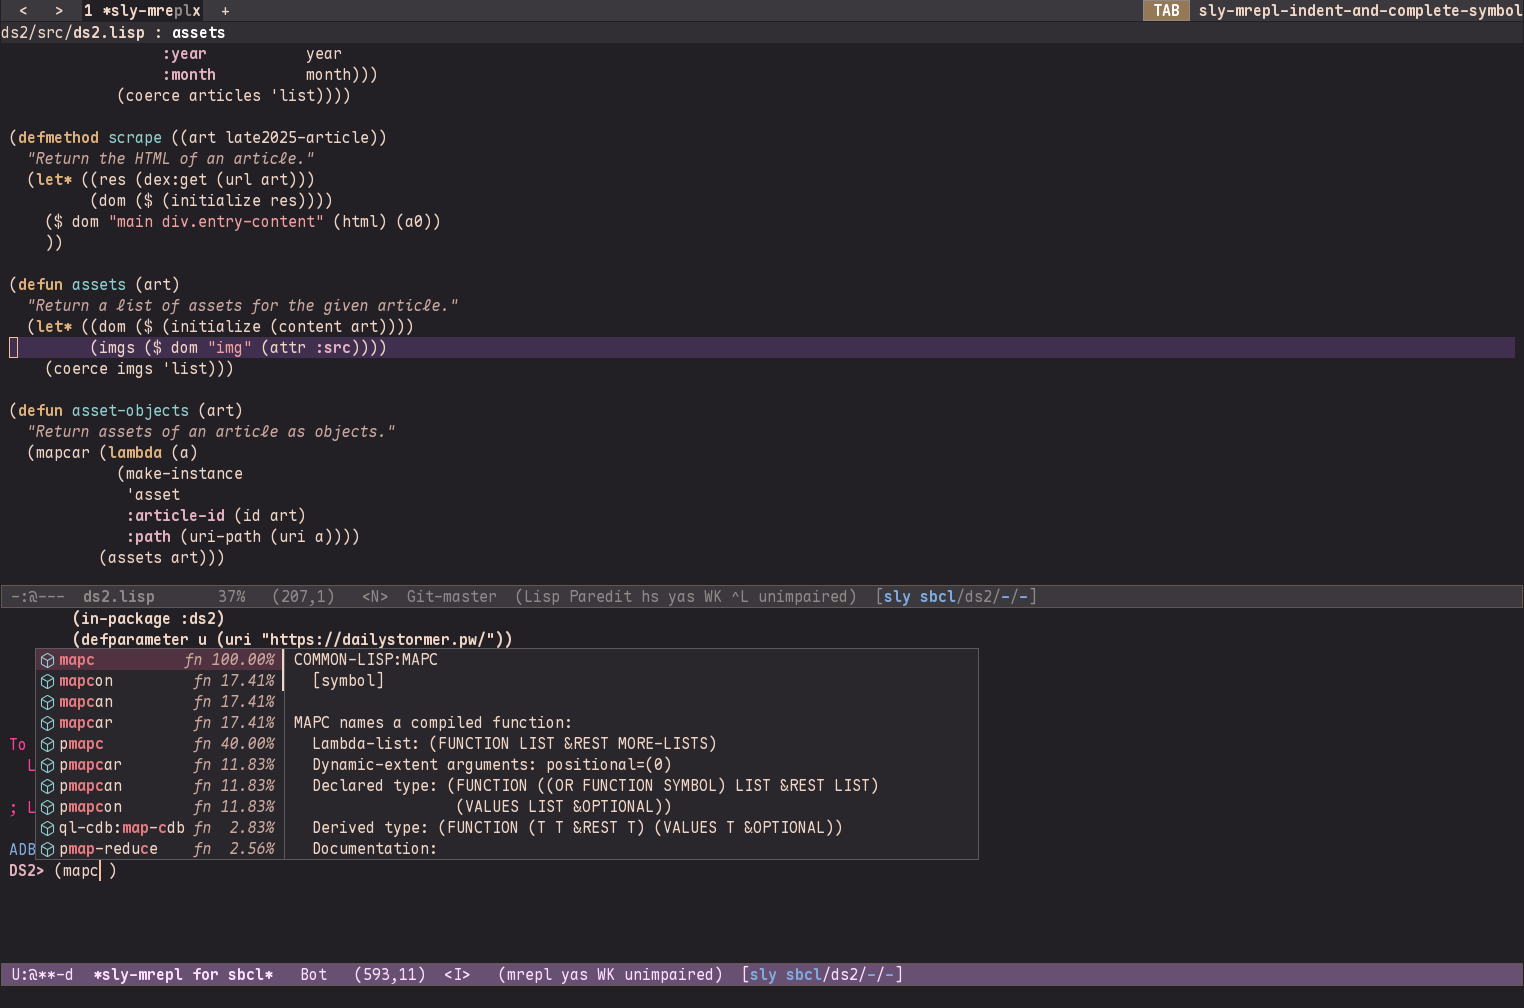Click the sly-mrepl-indent-and-complete-symbol command name
Image resolution: width=1524 pixels, height=1008 pixels.
click(1360, 11)
